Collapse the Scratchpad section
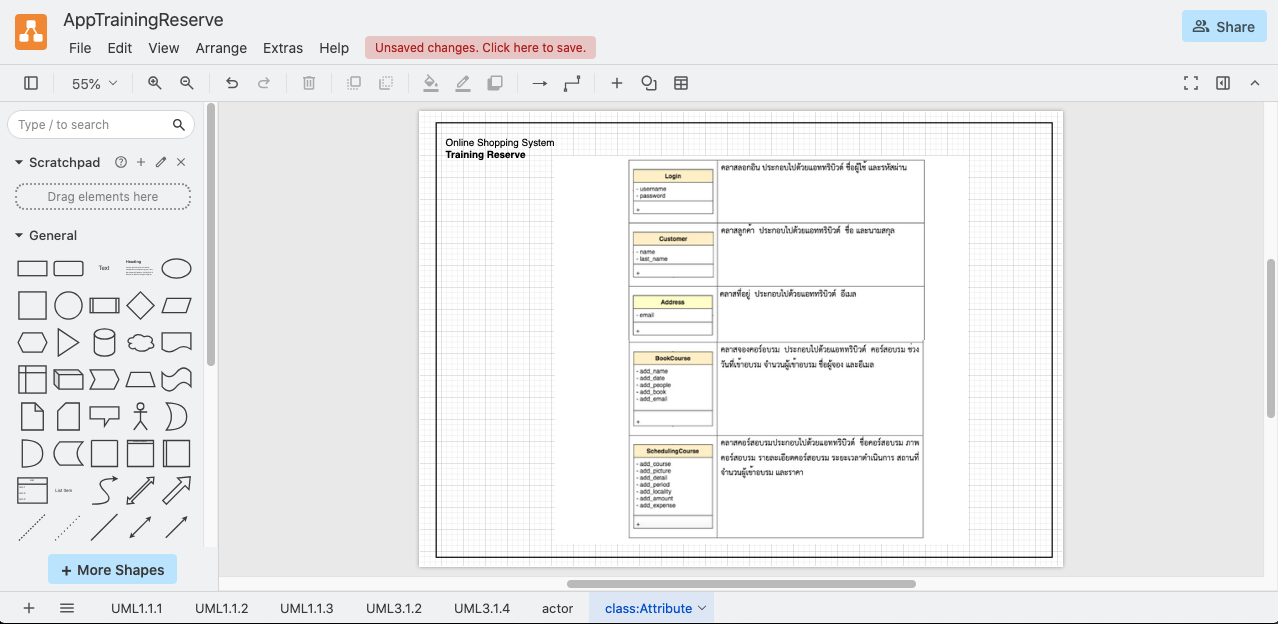 19,162
